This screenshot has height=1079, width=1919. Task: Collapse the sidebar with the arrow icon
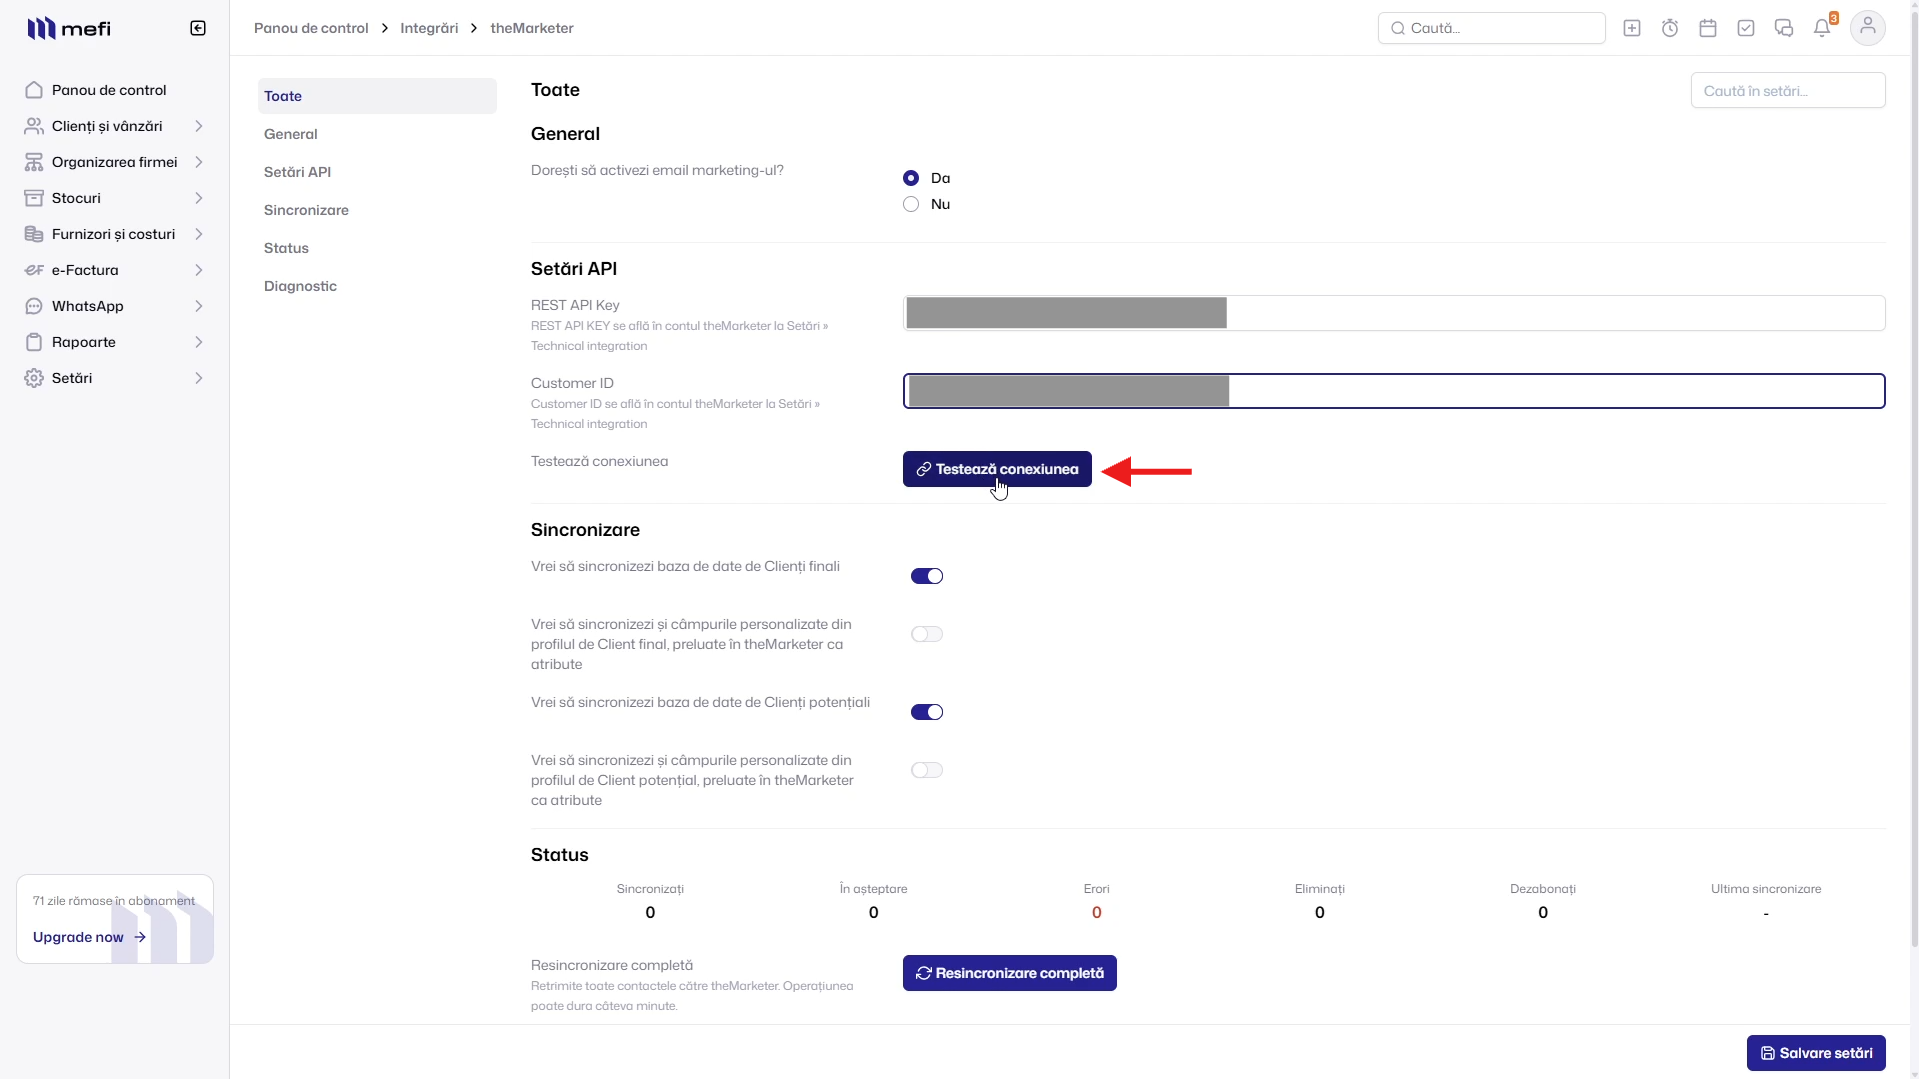pyautogui.click(x=198, y=28)
